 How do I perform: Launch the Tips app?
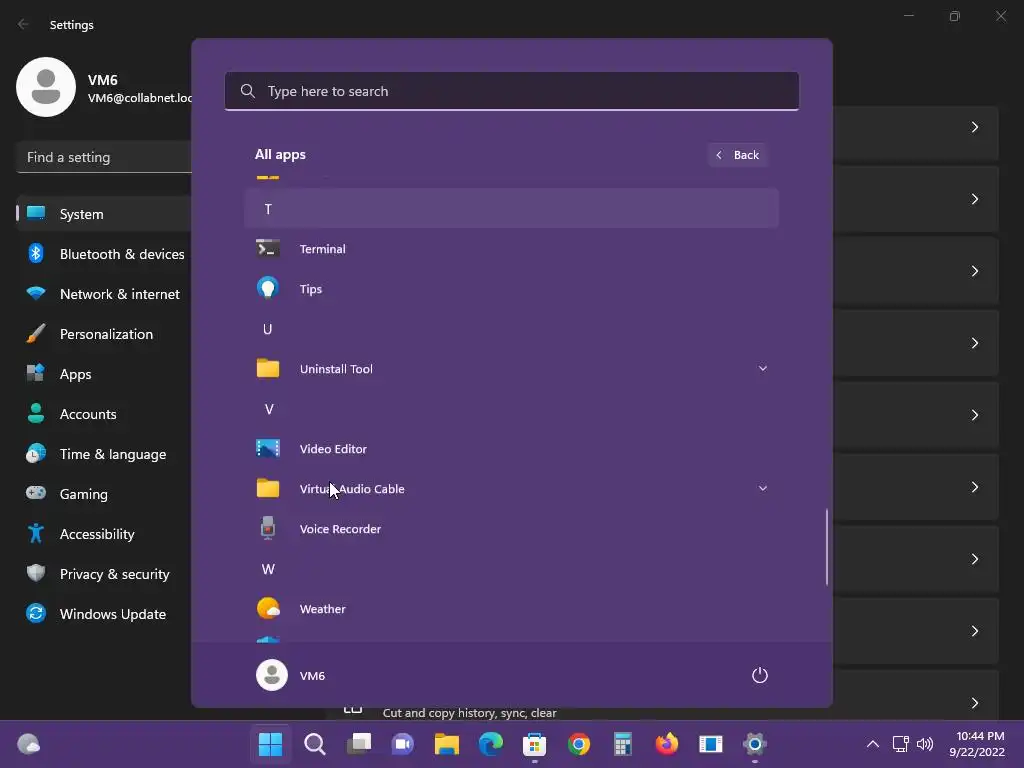511,289
